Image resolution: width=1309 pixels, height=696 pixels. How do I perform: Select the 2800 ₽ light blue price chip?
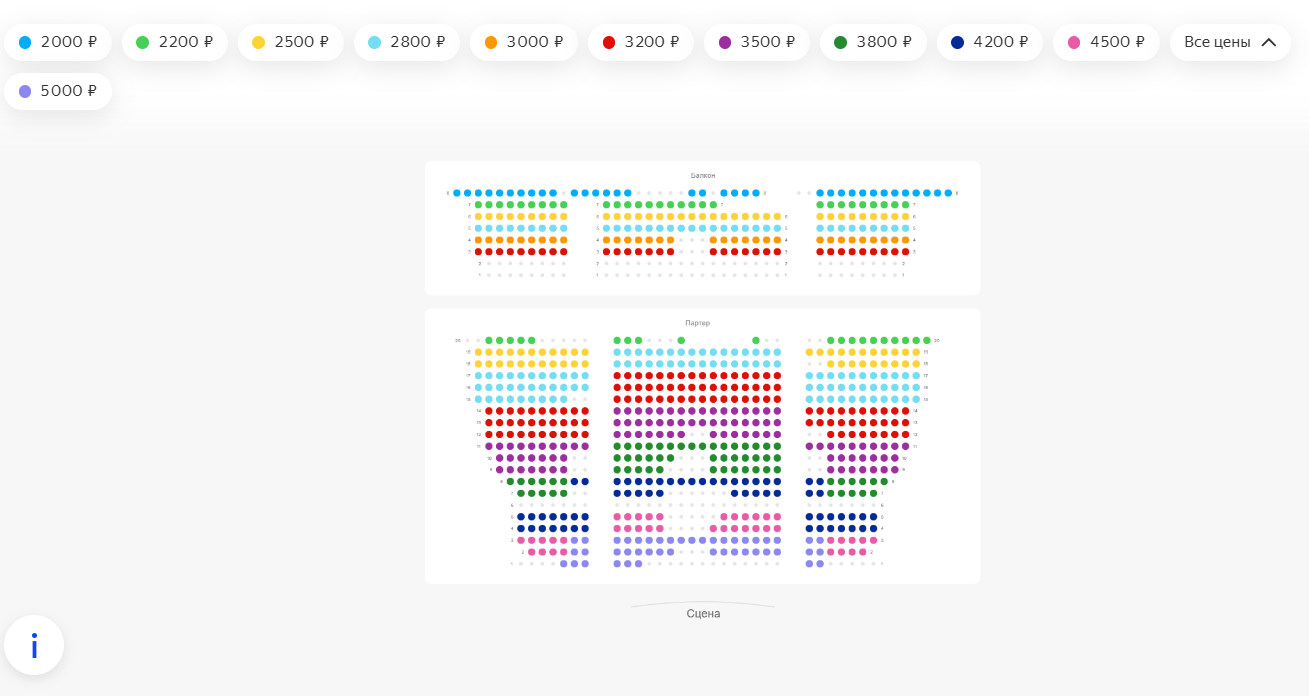(406, 42)
